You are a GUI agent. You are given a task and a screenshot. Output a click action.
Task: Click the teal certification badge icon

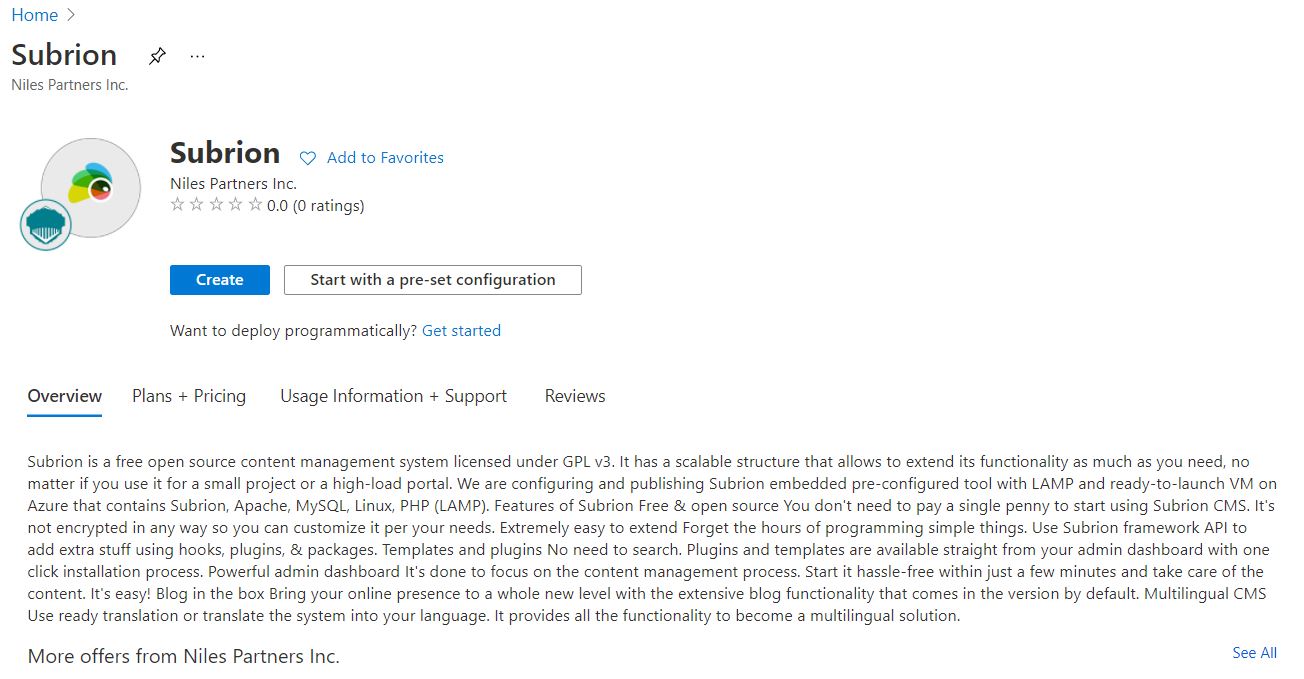(45, 224)
